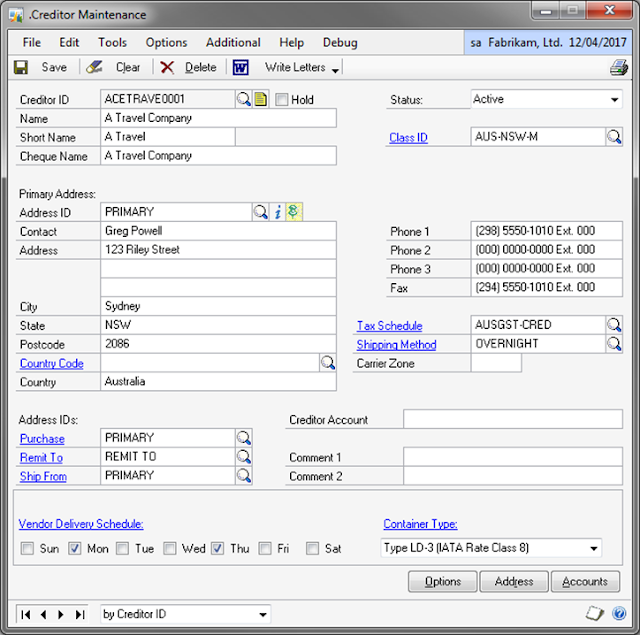
Task: Enable Wed delivery checkbox
Action: click(x=169, y=548)
